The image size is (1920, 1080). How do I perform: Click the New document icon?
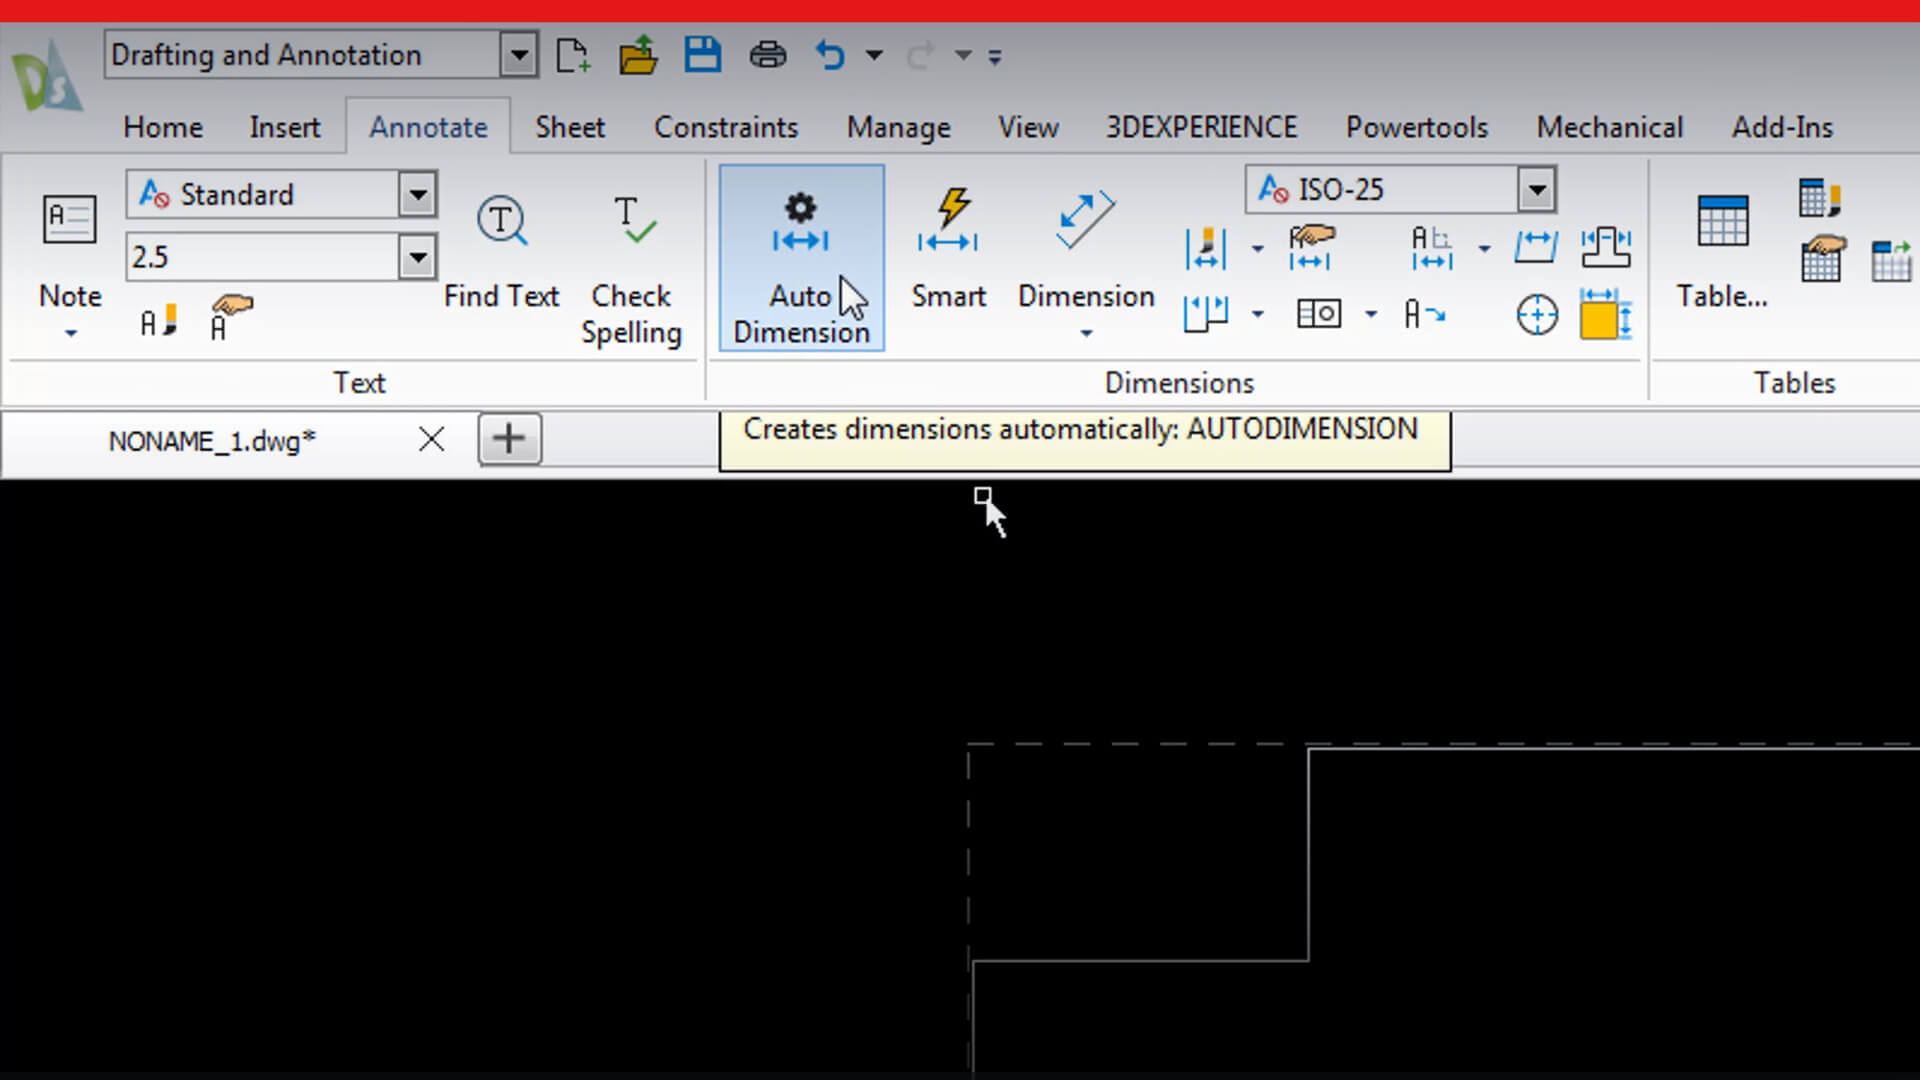(x=573, y=55)
